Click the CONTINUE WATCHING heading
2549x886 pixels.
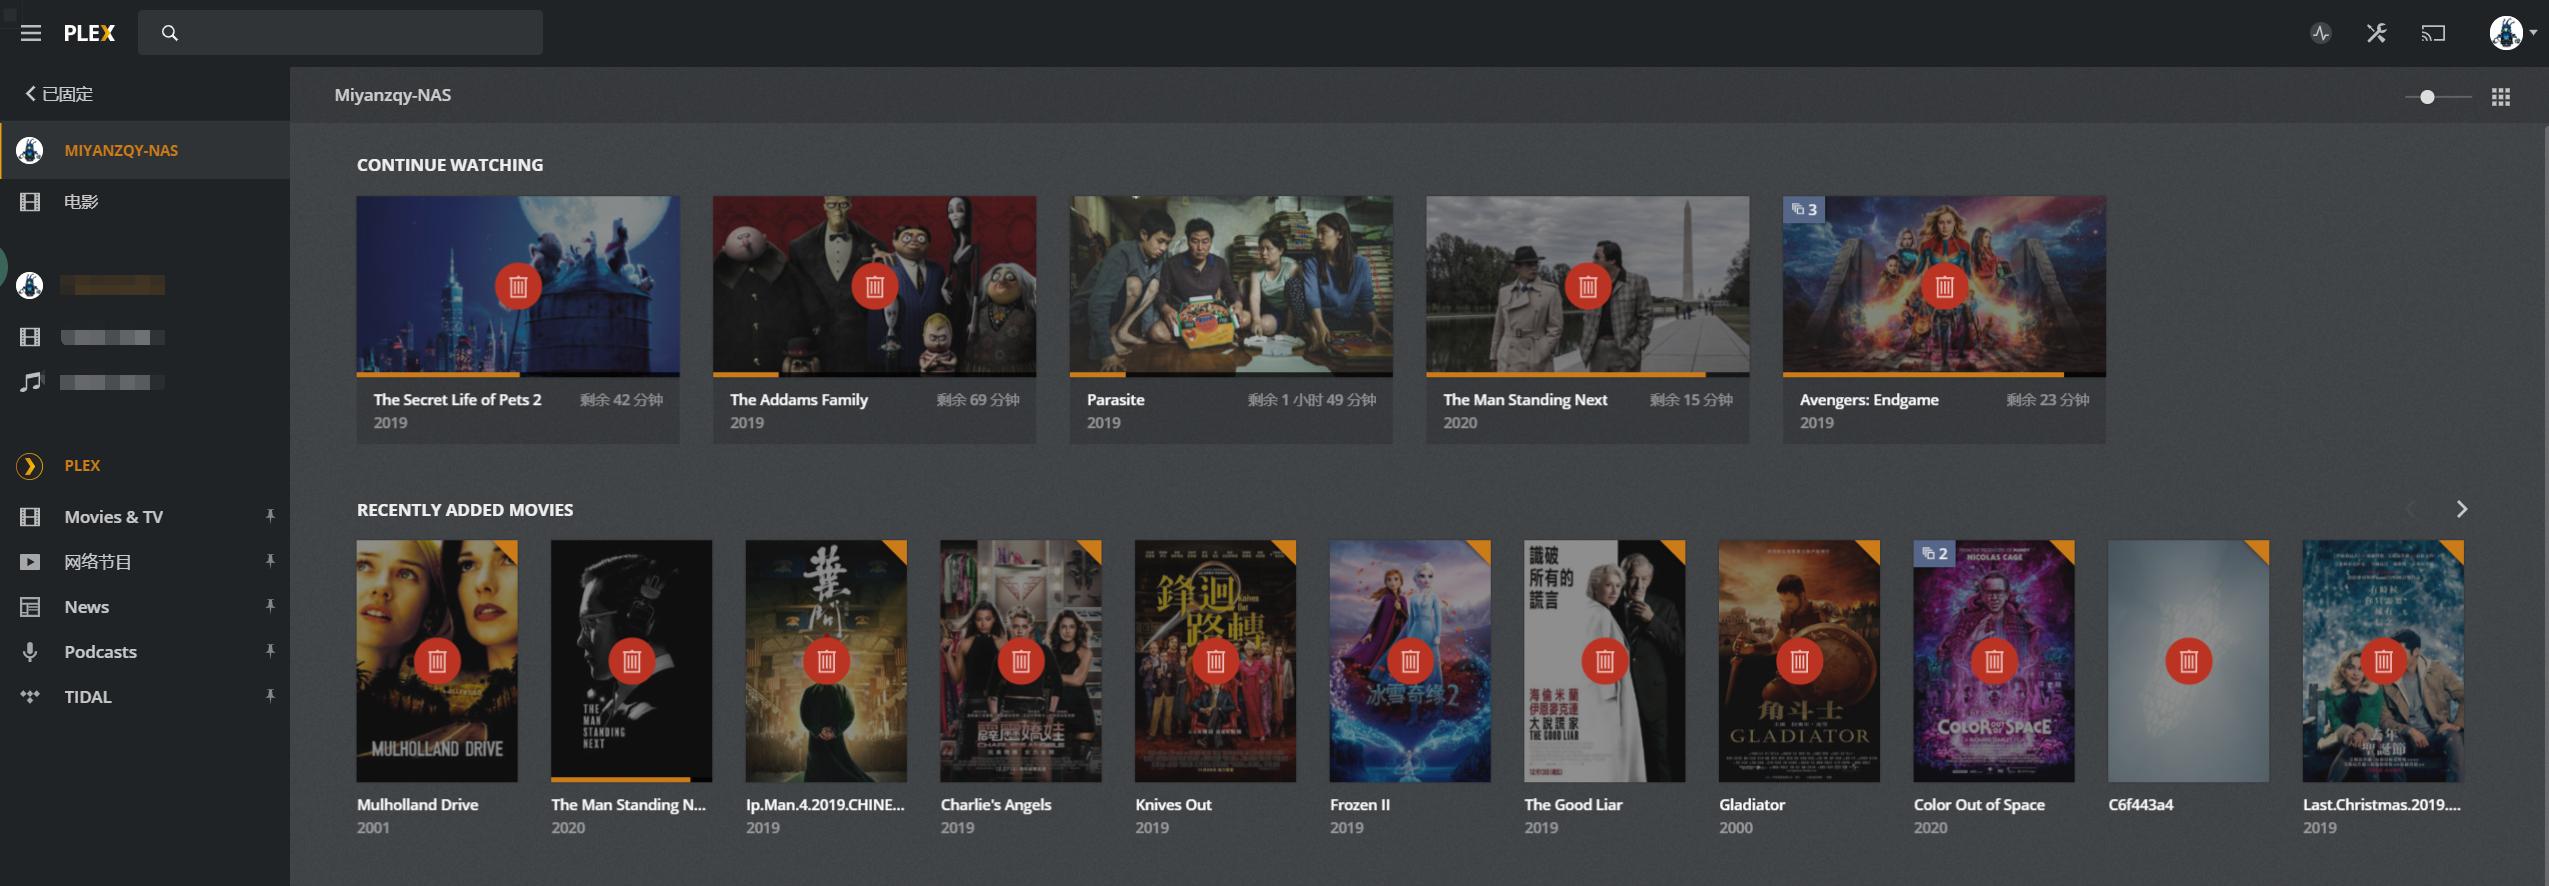[450, 165]
